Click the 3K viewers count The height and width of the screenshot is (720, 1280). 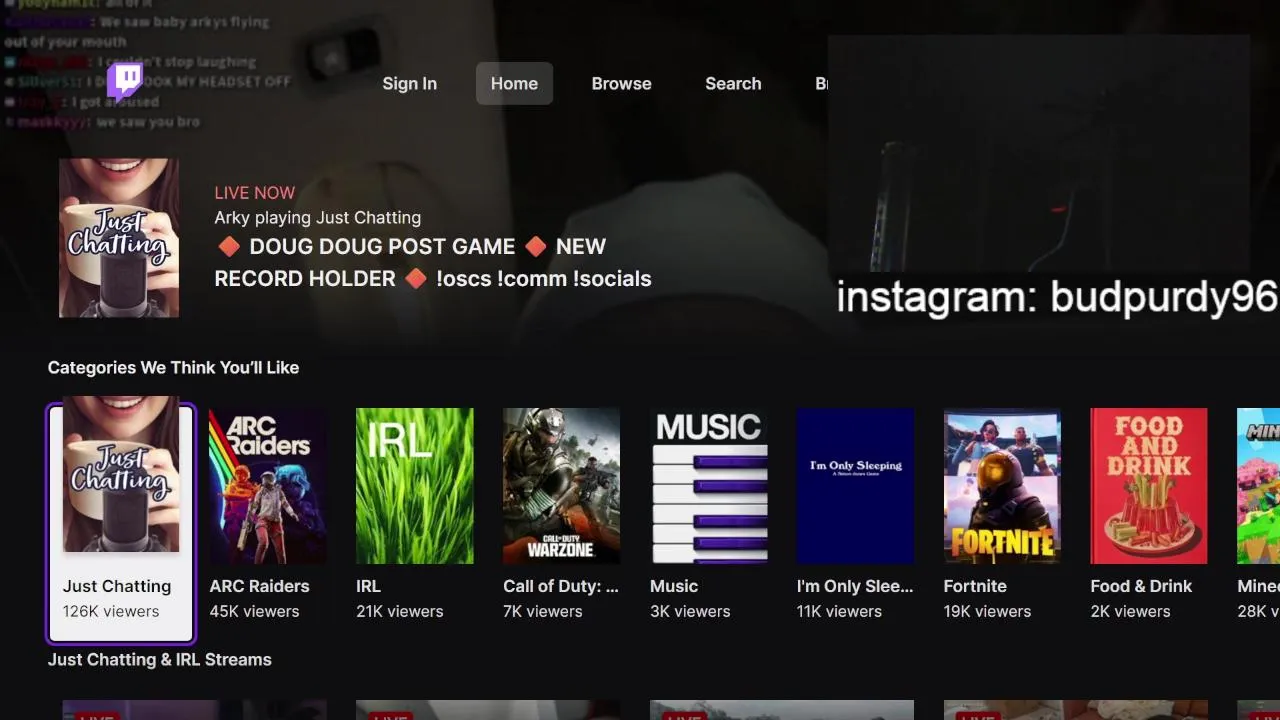690,611
